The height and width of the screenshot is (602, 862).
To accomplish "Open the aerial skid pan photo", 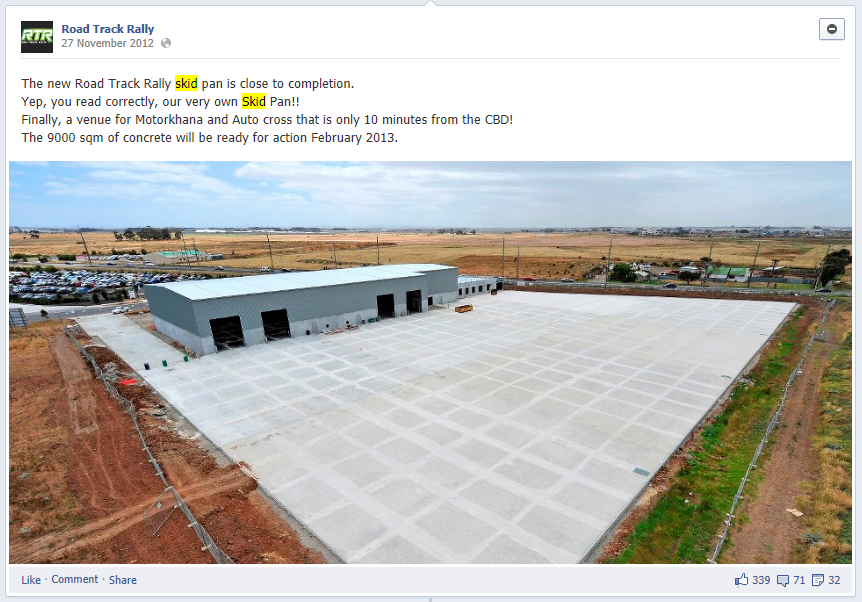I will click(x=430, y=362).
